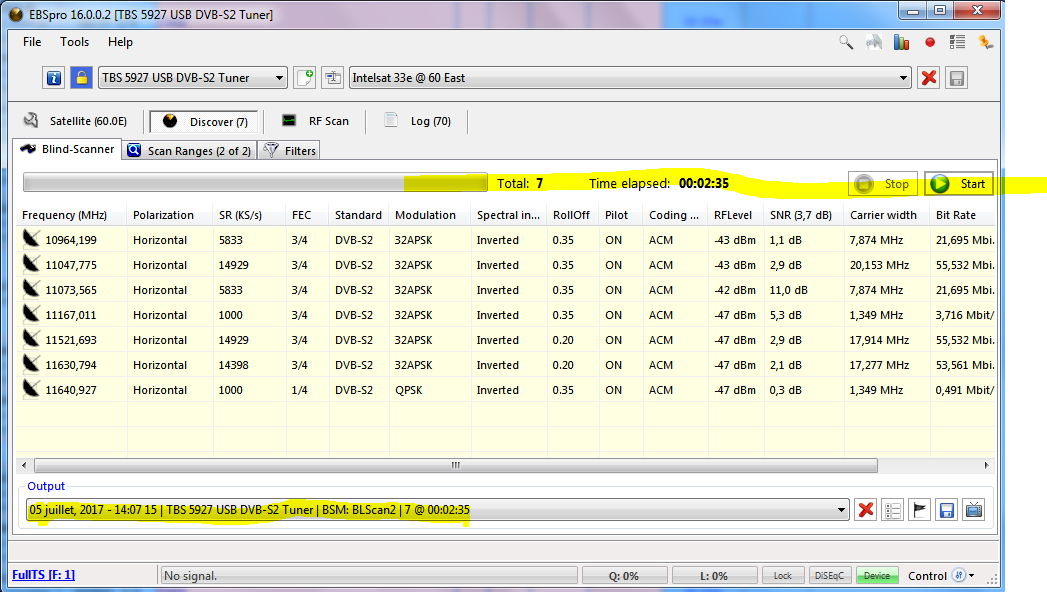Expand the Output scan history dropdown
Viewport: 1047px width, 592px height.
(x=841, y=510)
